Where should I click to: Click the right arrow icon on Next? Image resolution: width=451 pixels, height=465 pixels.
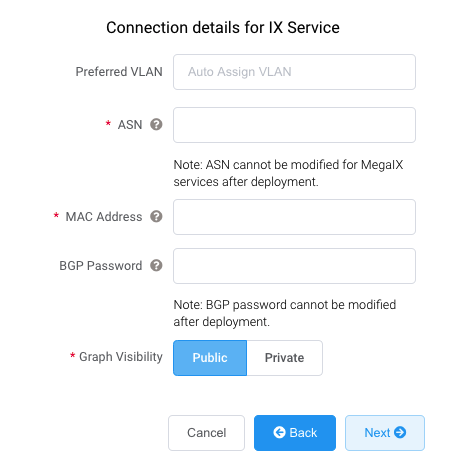click(x=400, y=432)
